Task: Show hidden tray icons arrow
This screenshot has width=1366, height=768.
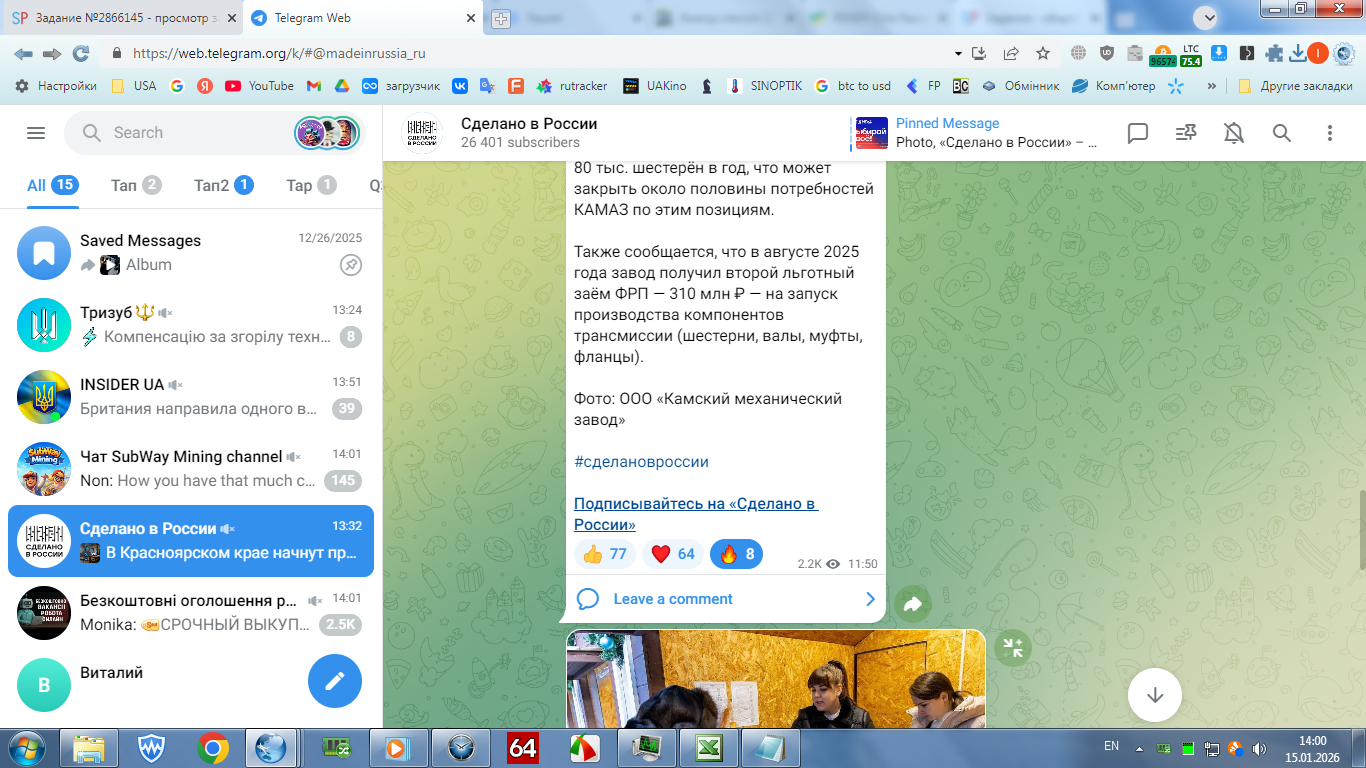Action: [1139, 748]
